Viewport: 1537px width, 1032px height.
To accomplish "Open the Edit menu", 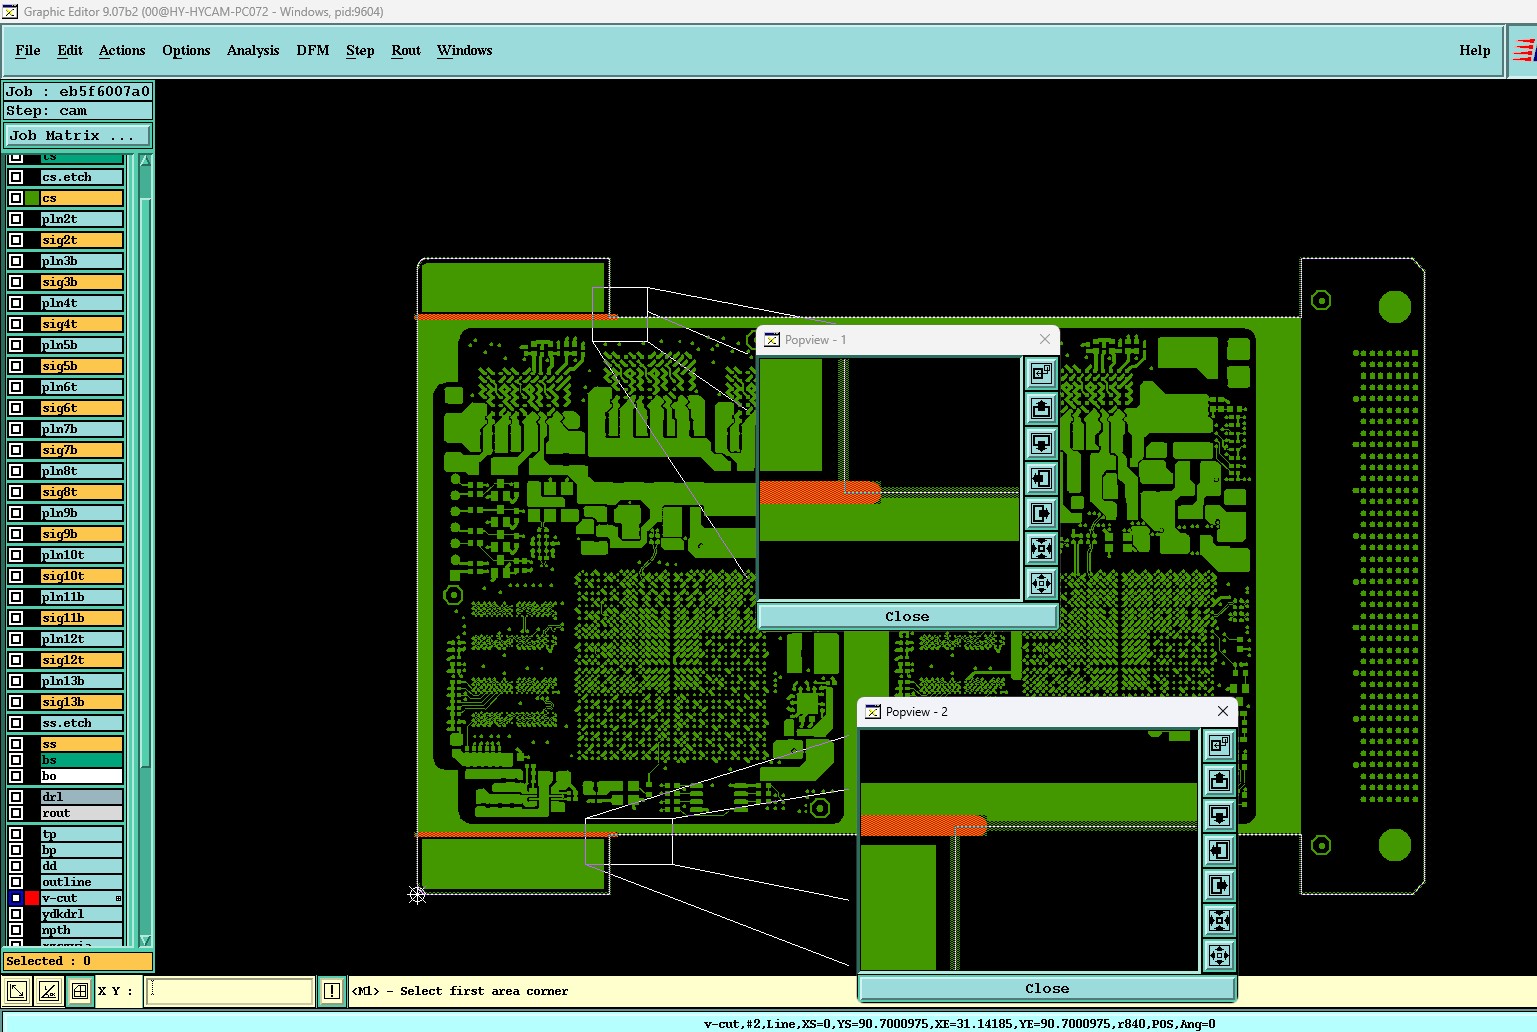I will tap(70, 50).
